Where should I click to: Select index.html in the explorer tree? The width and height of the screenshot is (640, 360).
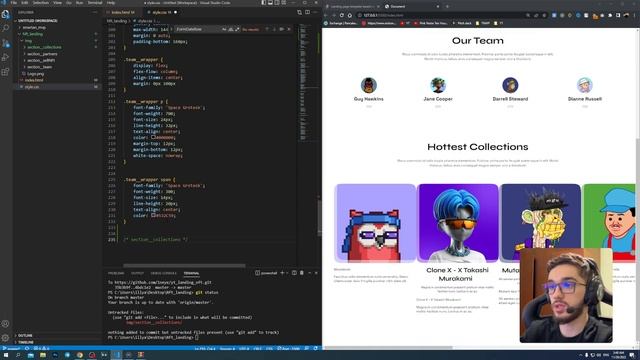(34, 80)
